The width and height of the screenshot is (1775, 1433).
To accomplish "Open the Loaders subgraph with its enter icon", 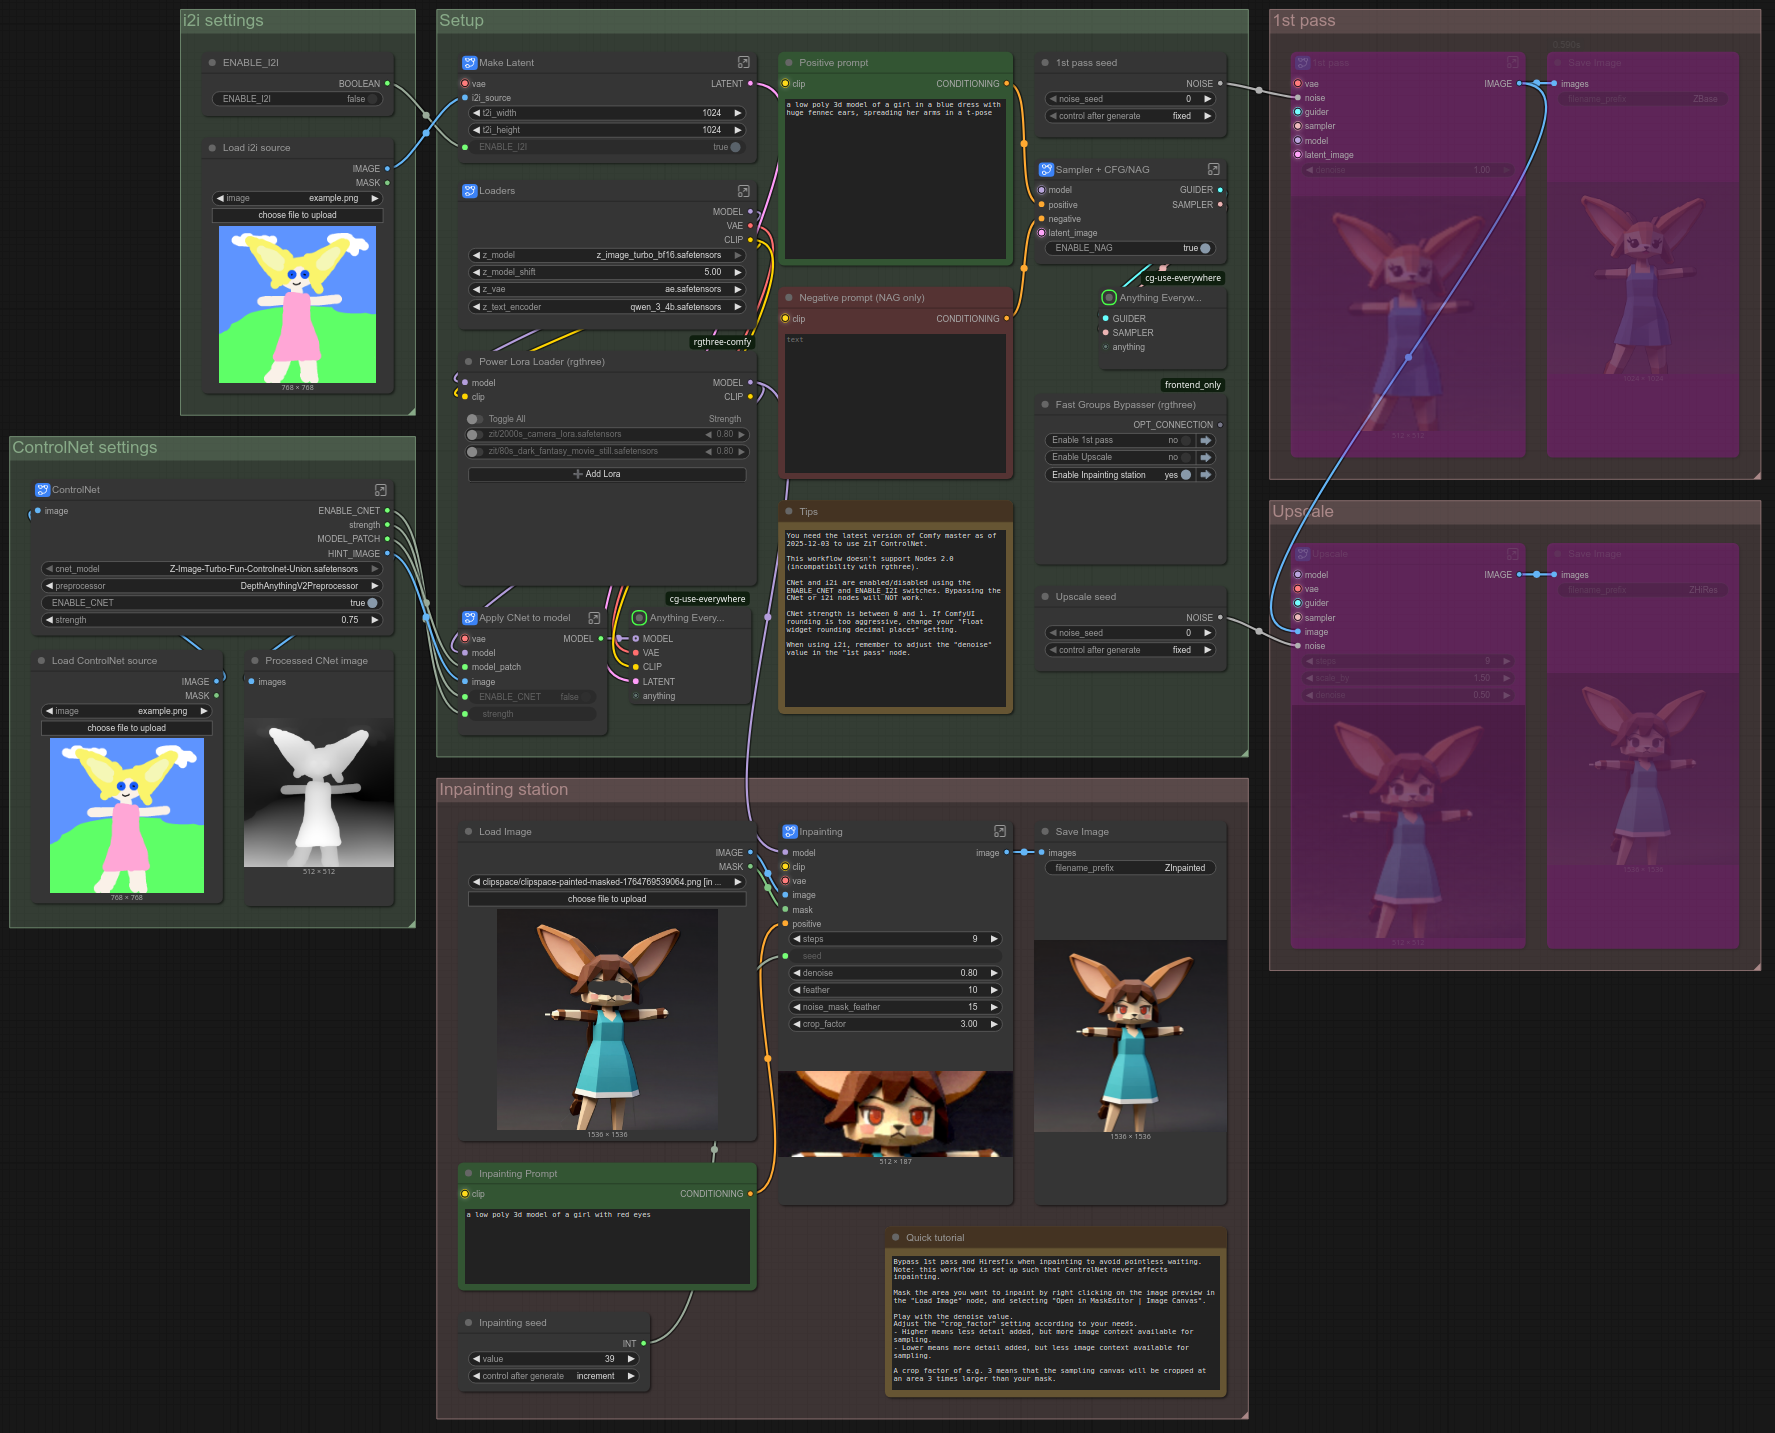I will pyautogui.click(x=744, y=191).
